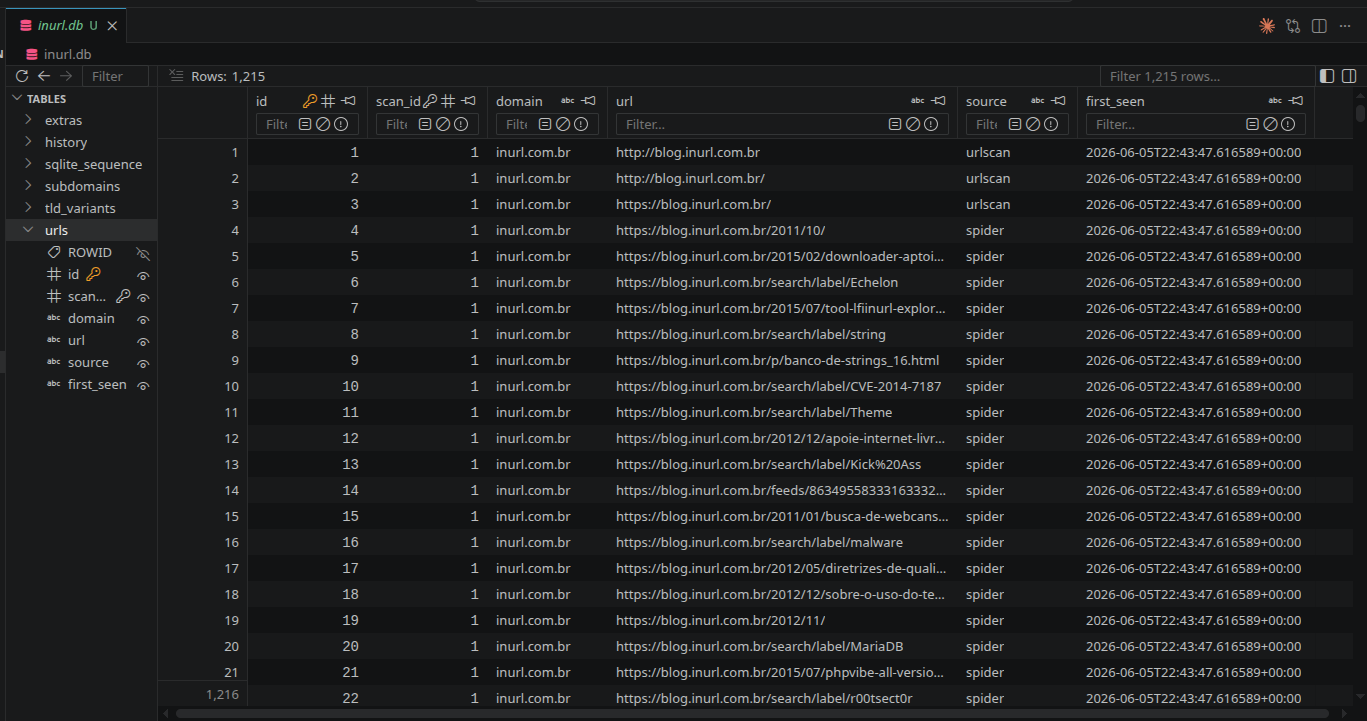Sort by the source column header
Viewport: 1367px width, 721px height.
tap(986, 101)
